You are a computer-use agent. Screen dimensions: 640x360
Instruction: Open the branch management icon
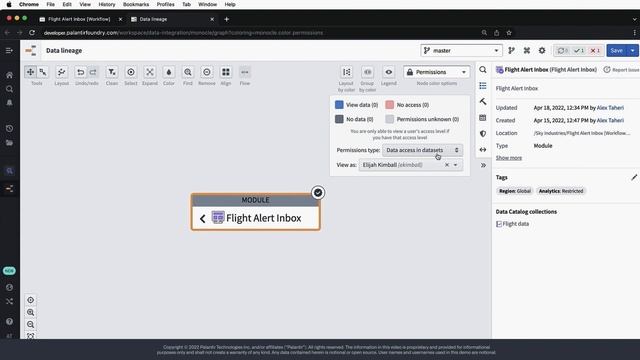(x=511, y=51)
